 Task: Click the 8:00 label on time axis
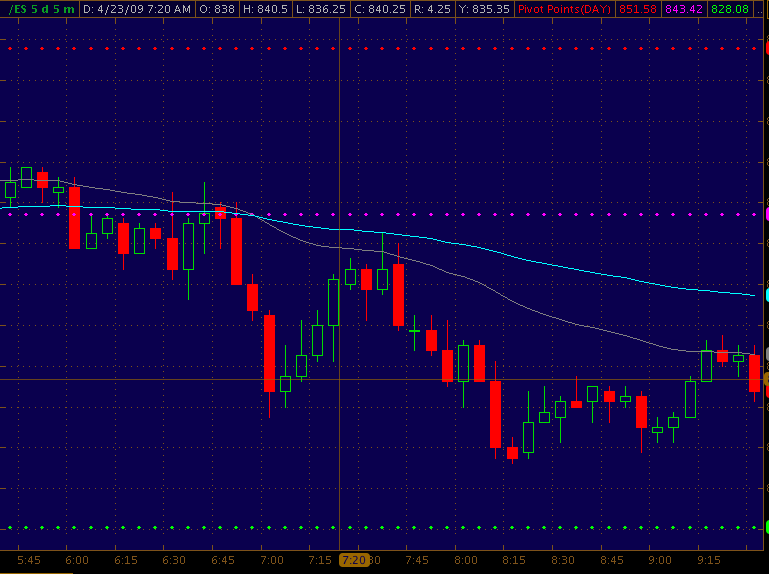(465, 560)
